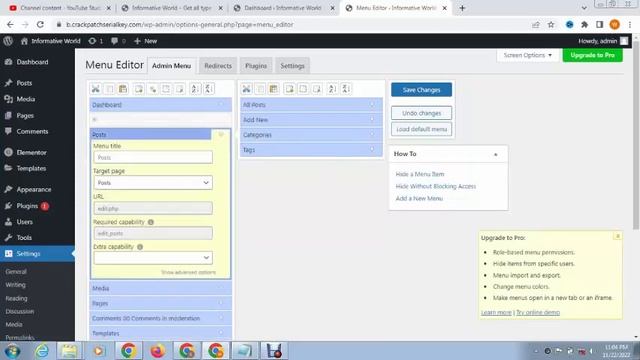The width and height of the screenshot is (640, 360).
Task: Sort top-level menus descending
Action: [209, 89]
